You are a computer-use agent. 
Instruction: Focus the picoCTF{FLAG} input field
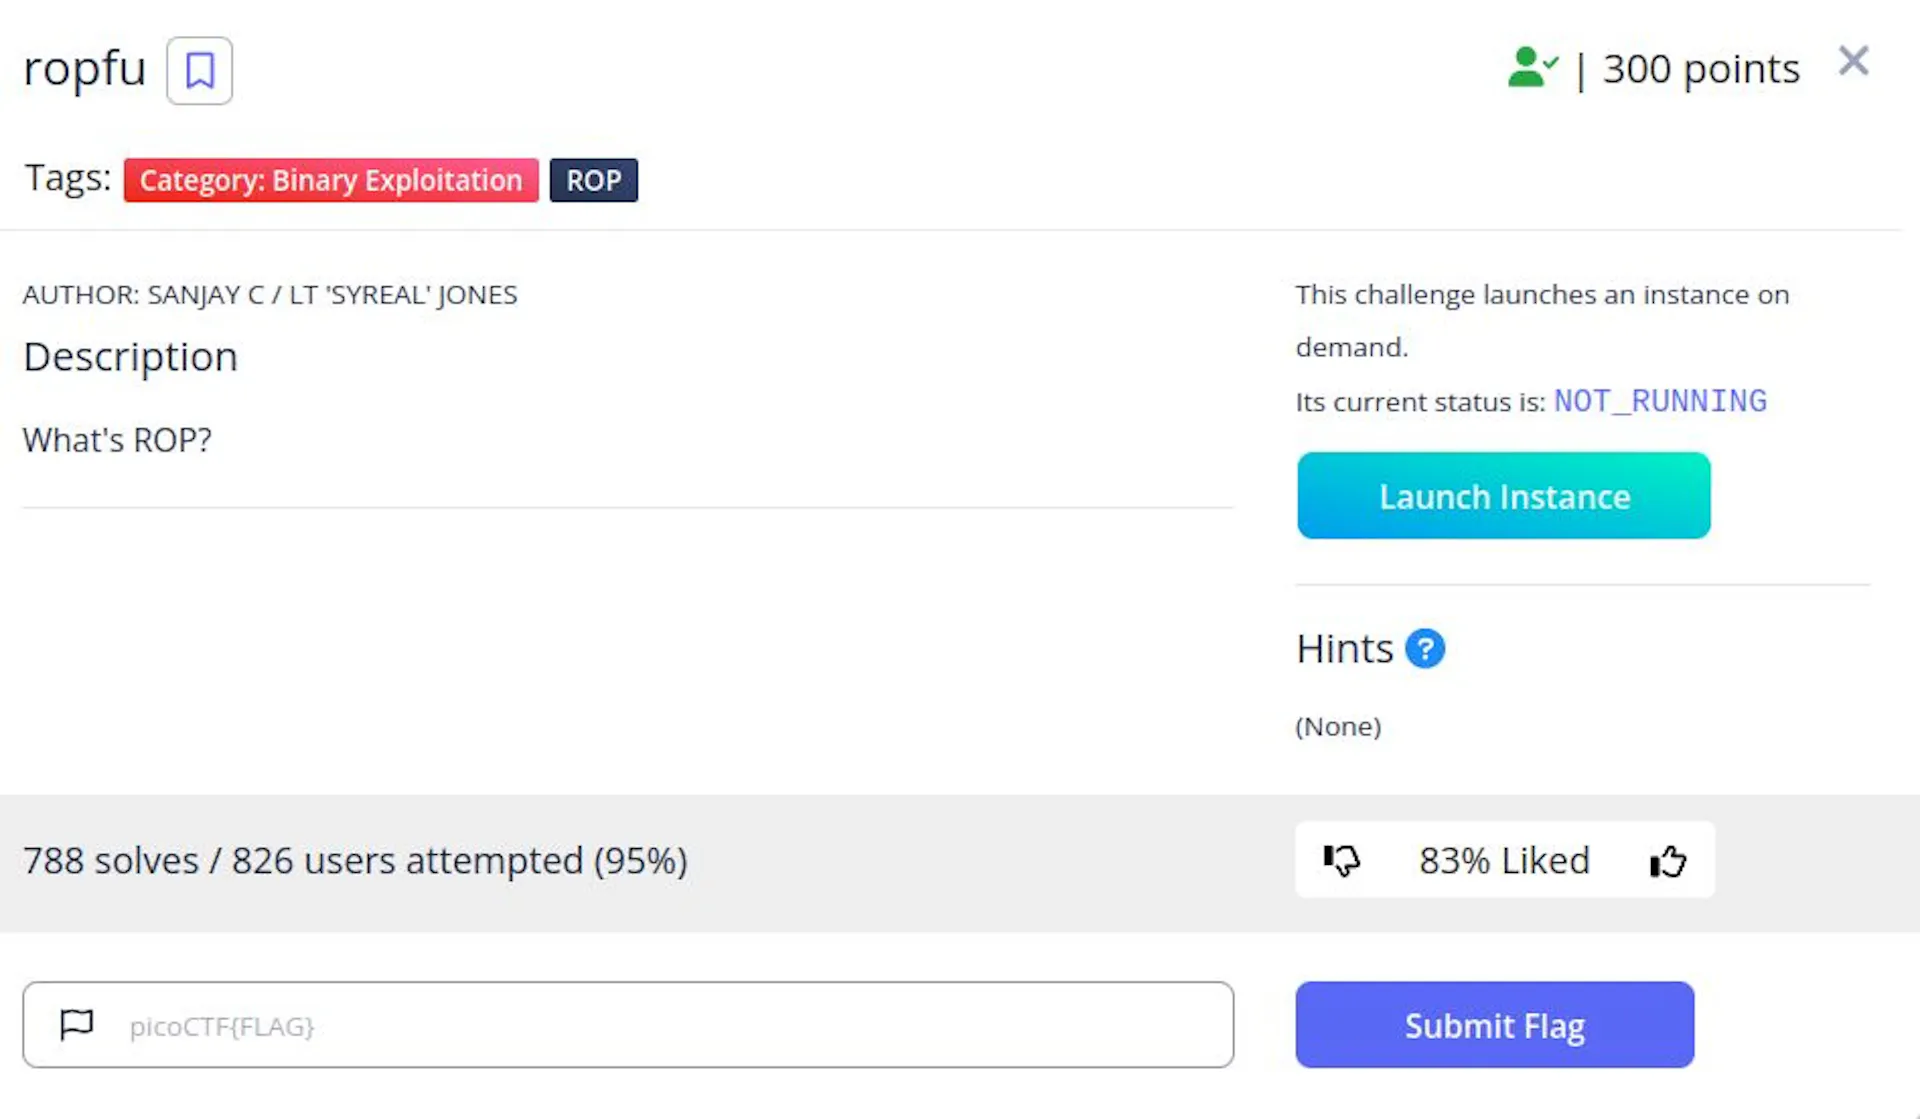point(628,1025)
